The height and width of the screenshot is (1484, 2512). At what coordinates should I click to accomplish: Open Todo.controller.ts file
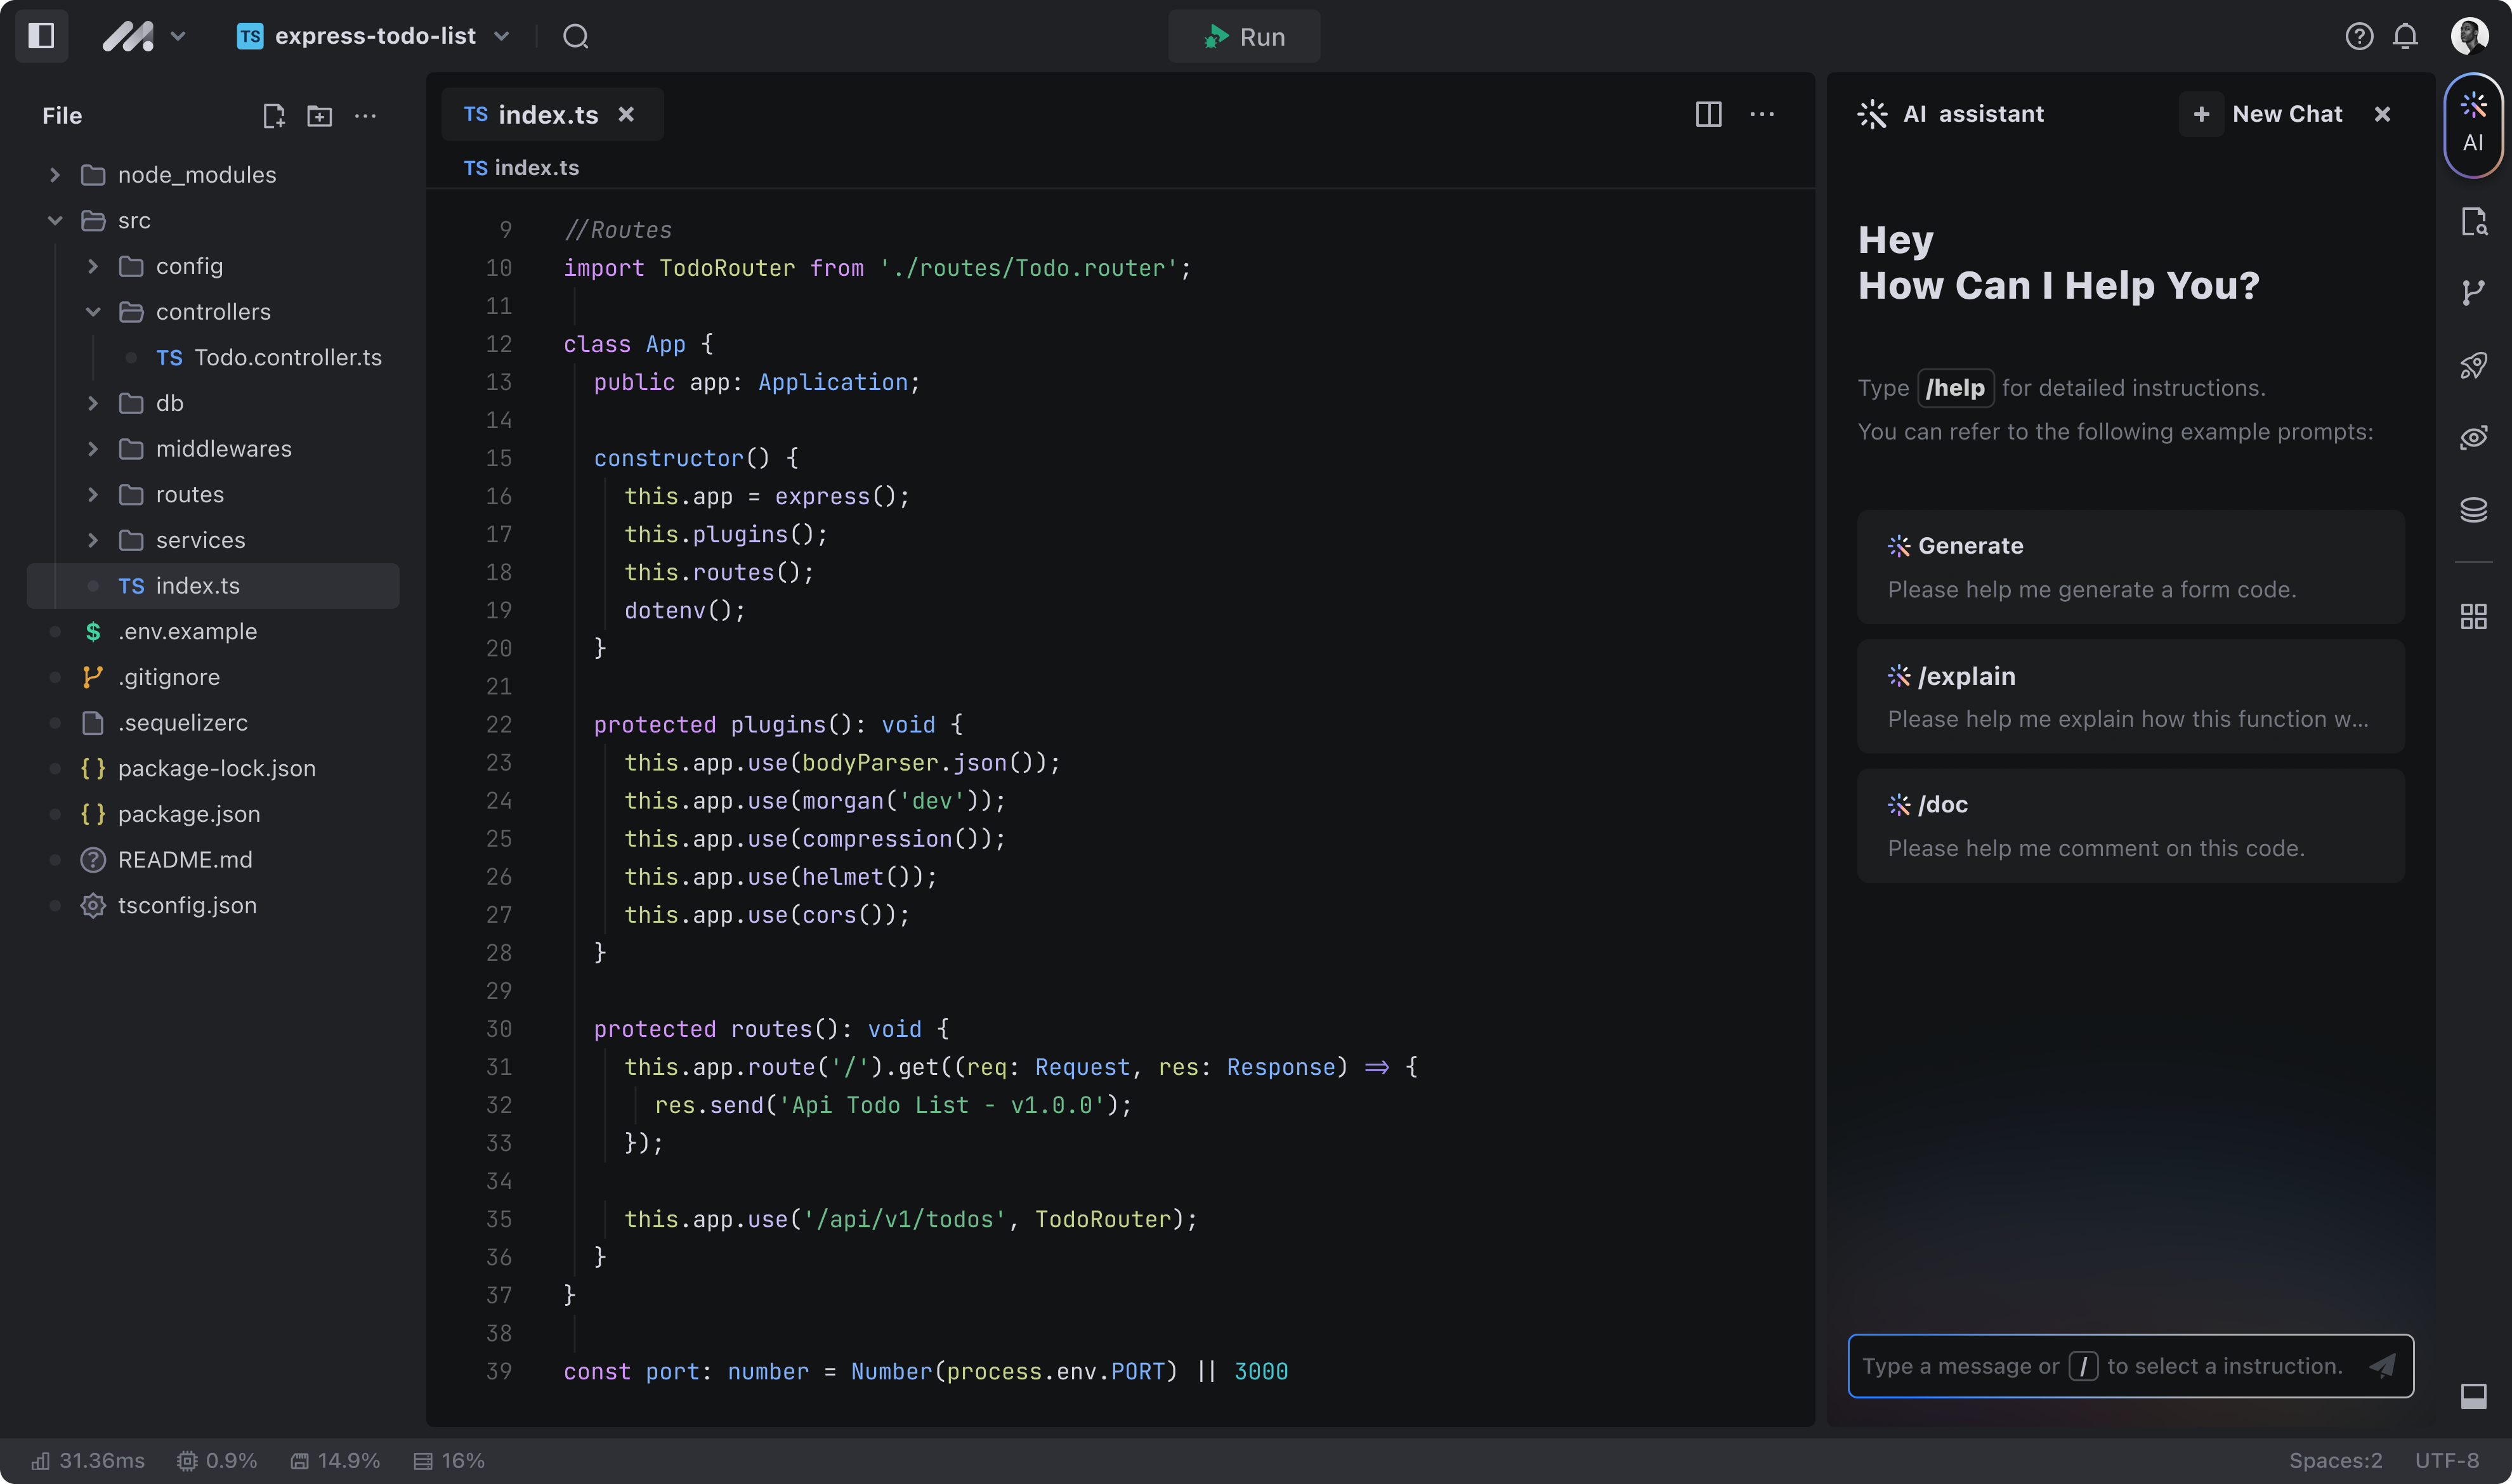pyautogui.click(x=268, y=358)
